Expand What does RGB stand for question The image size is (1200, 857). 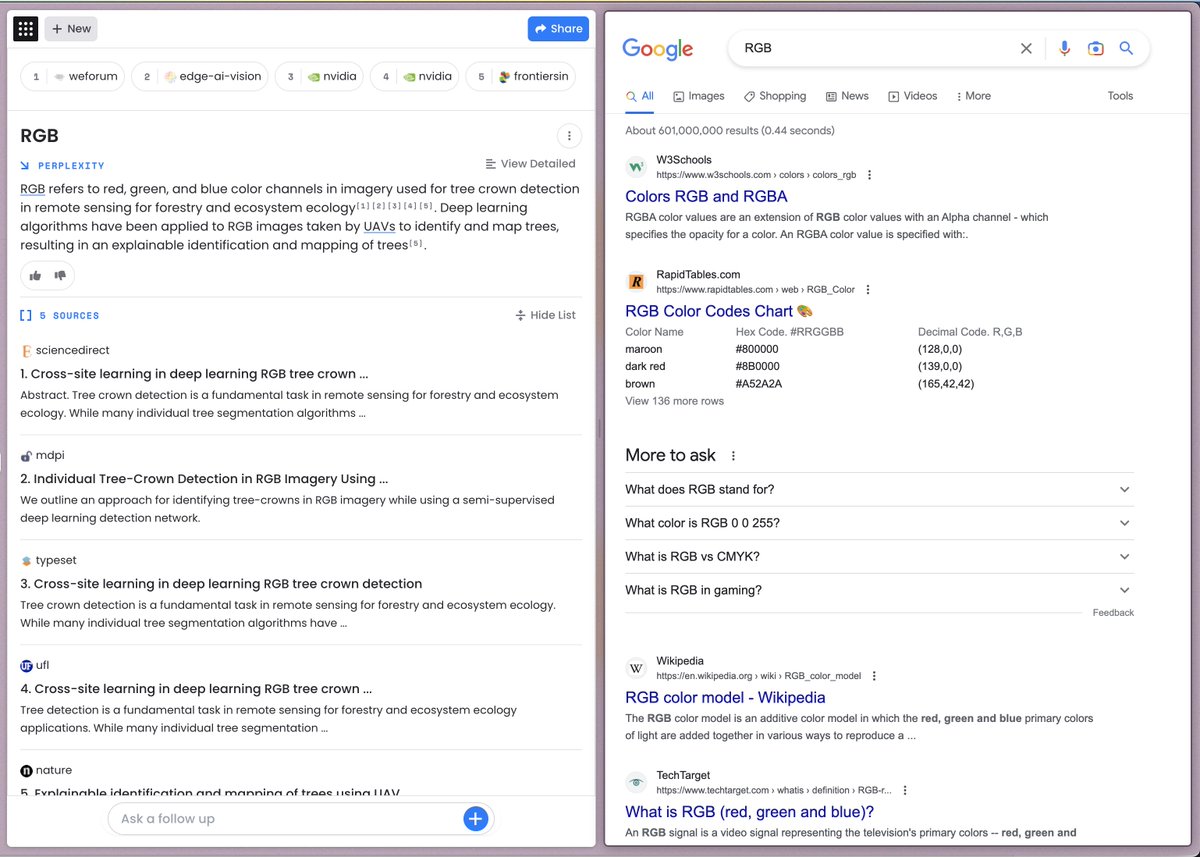tap(879, 490)
